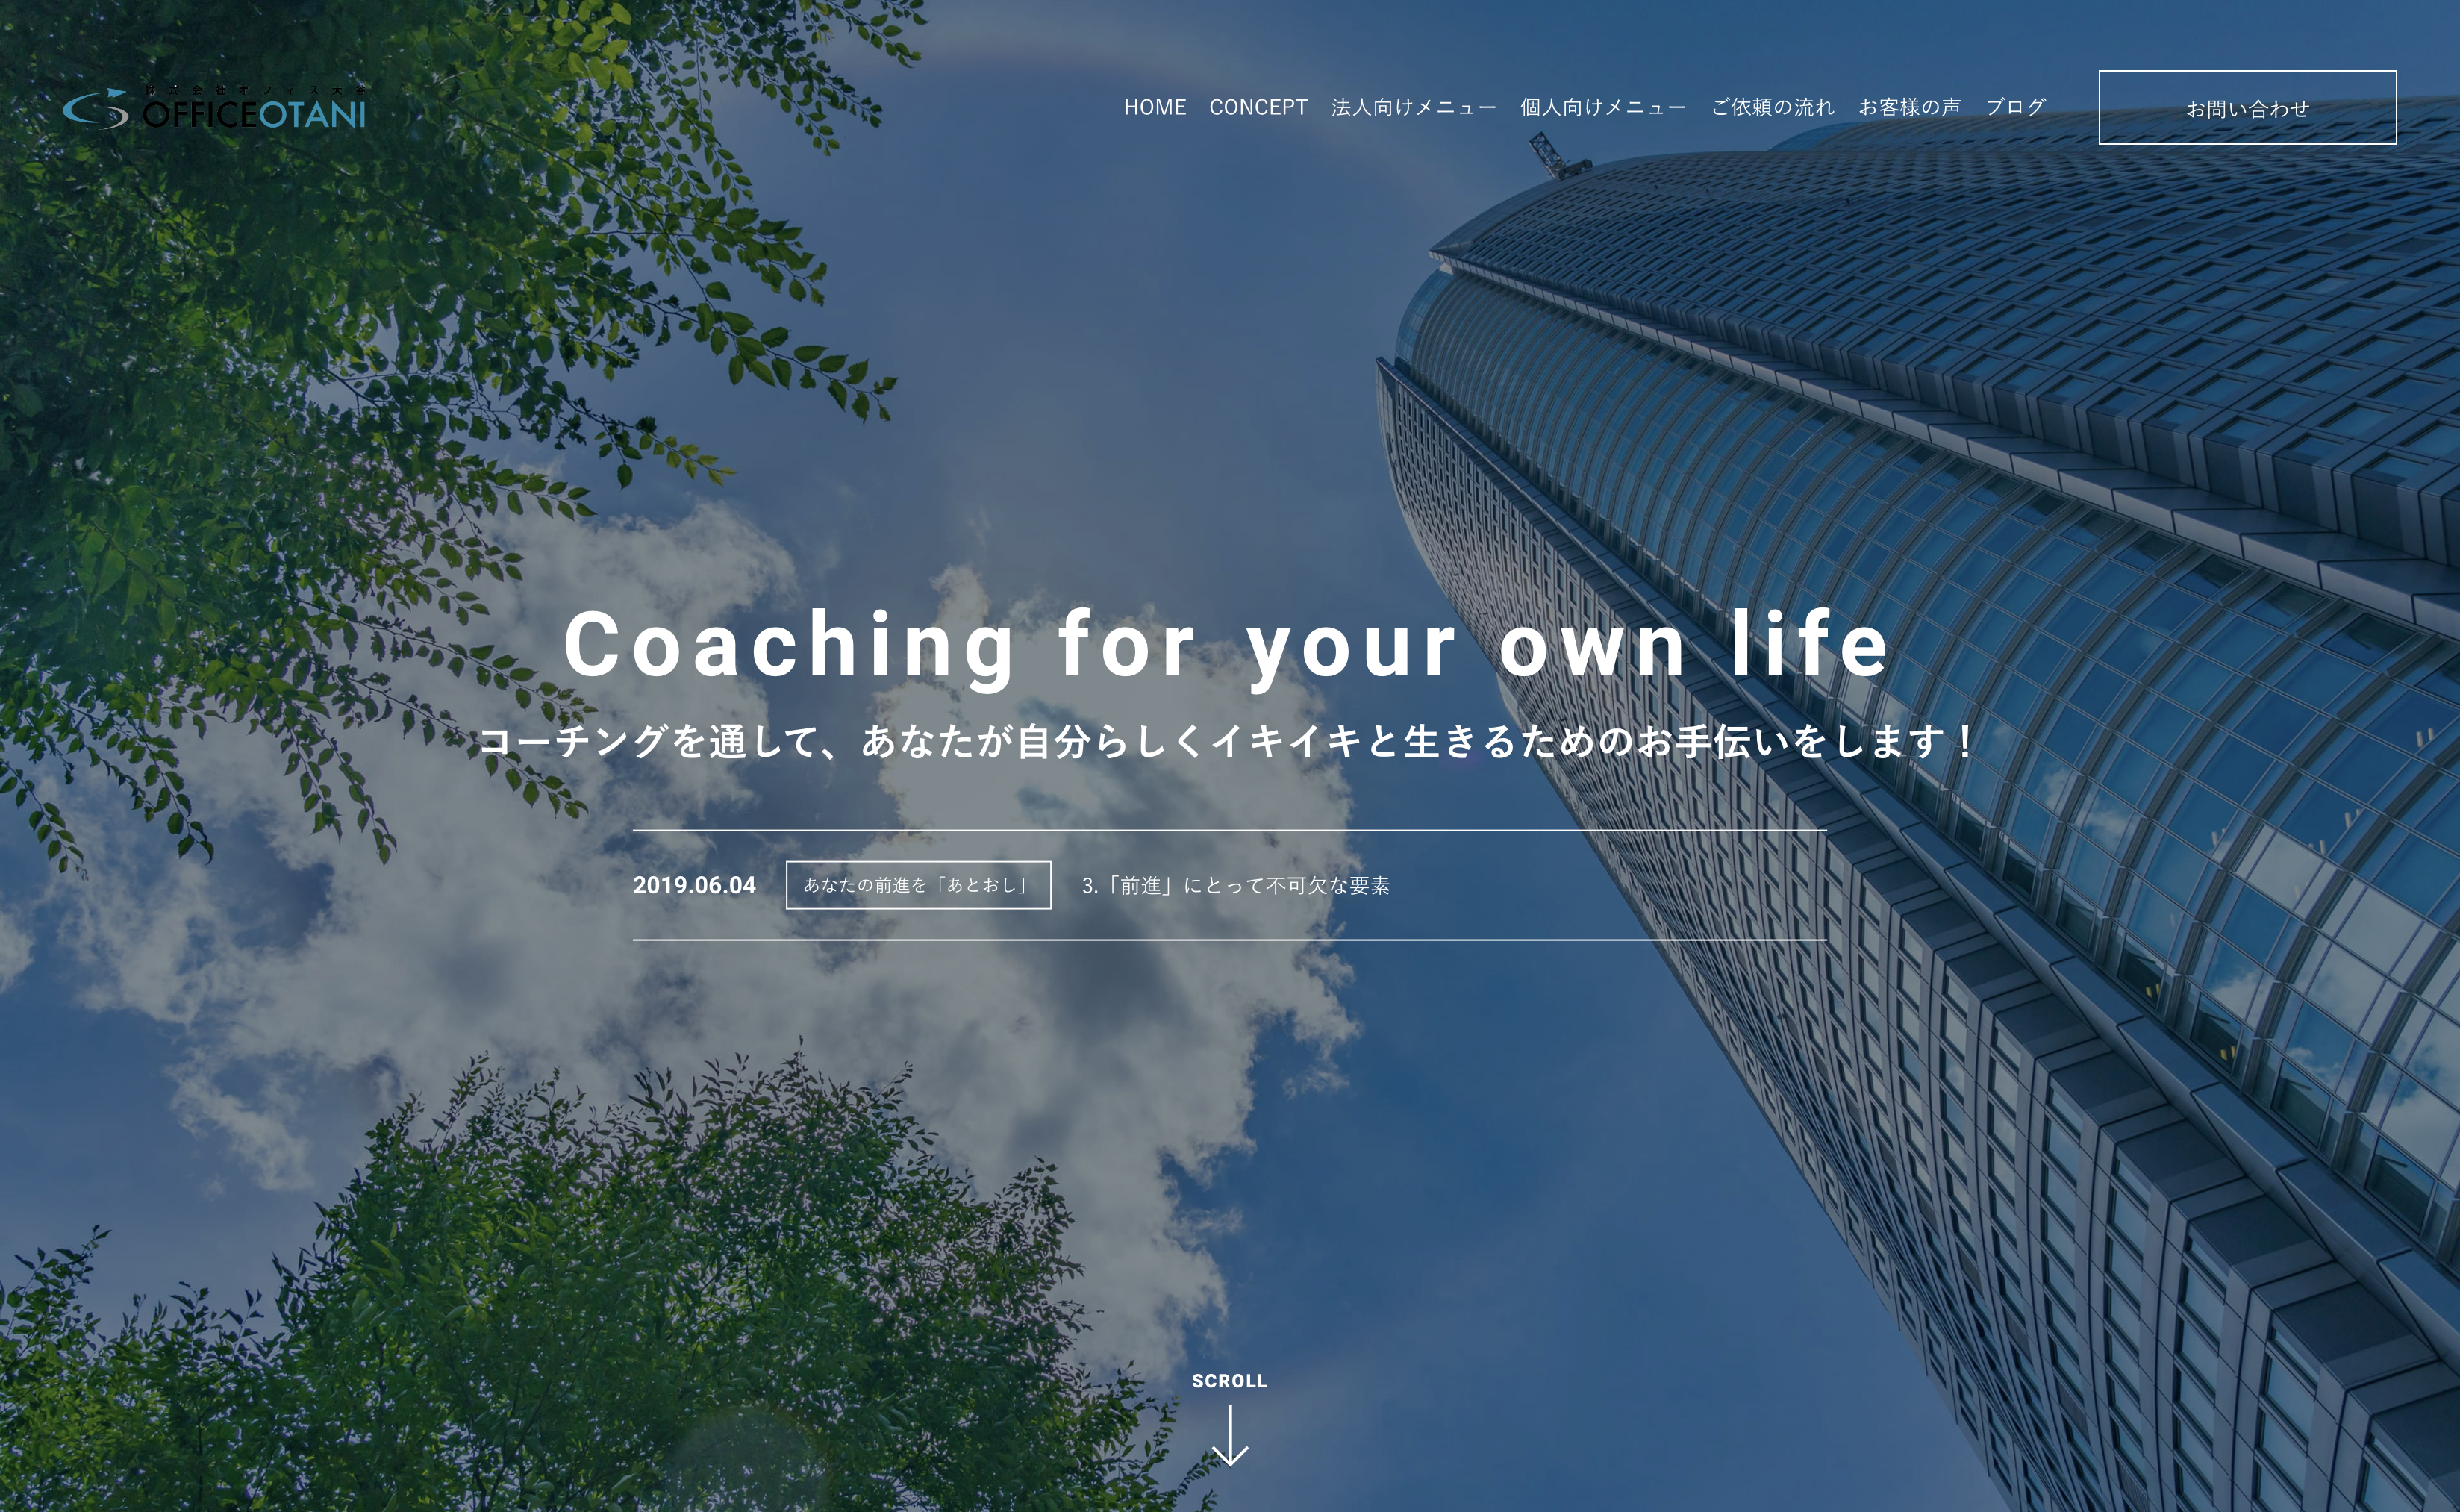Click the blog post title link
The height and width of the screenshot is (1512, 2460).
coord(1265,885)
